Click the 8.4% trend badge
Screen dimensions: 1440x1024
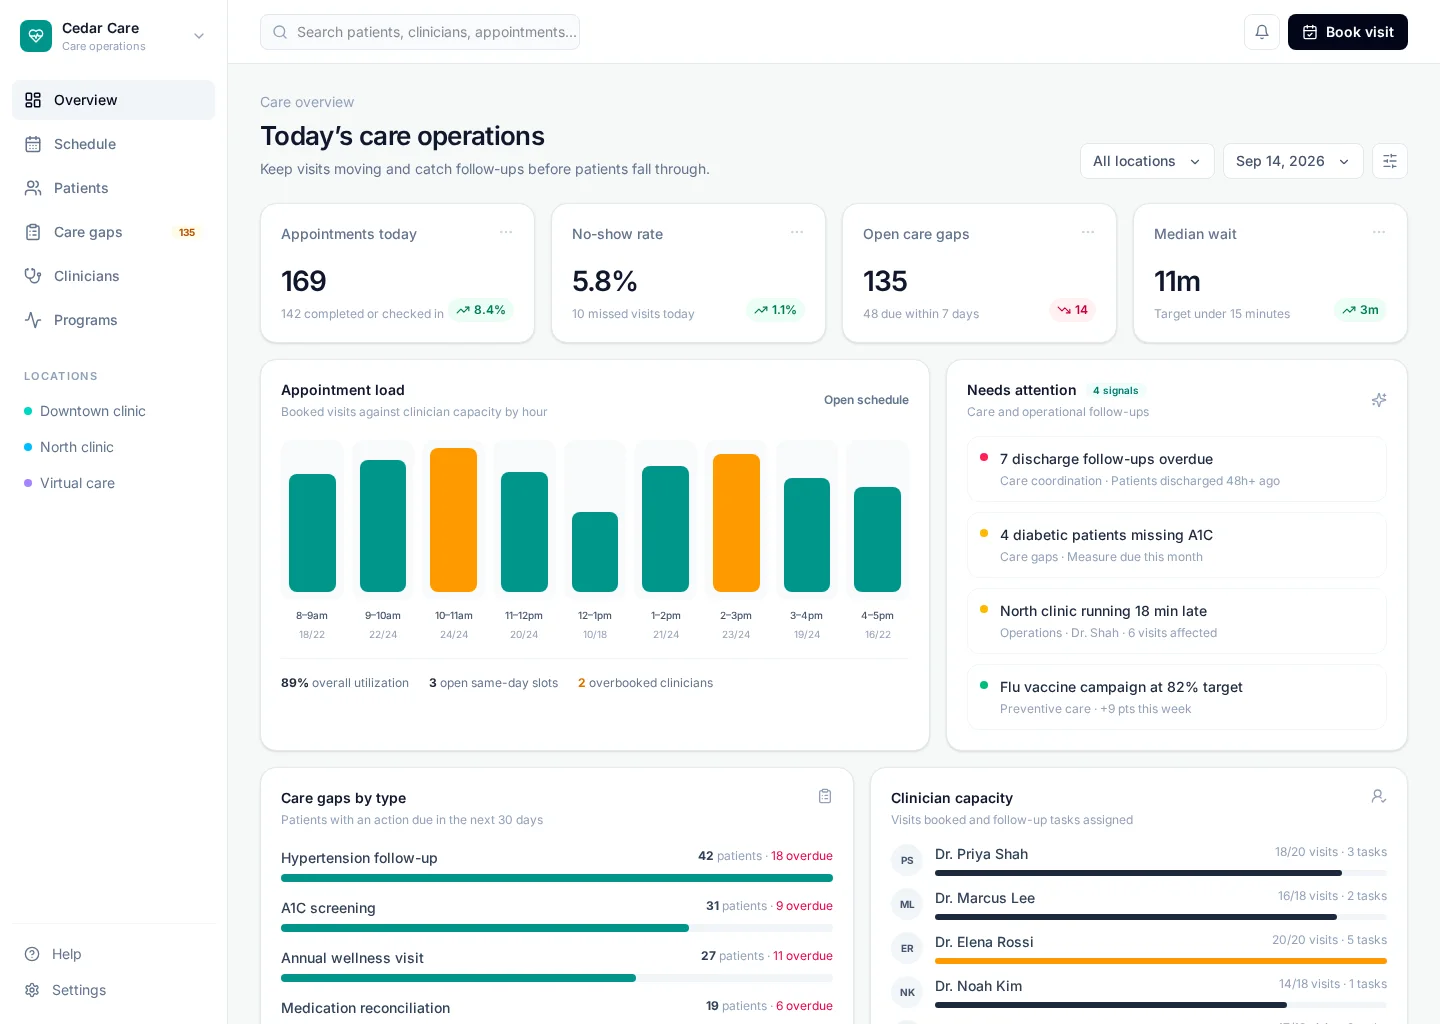(481, 310)
